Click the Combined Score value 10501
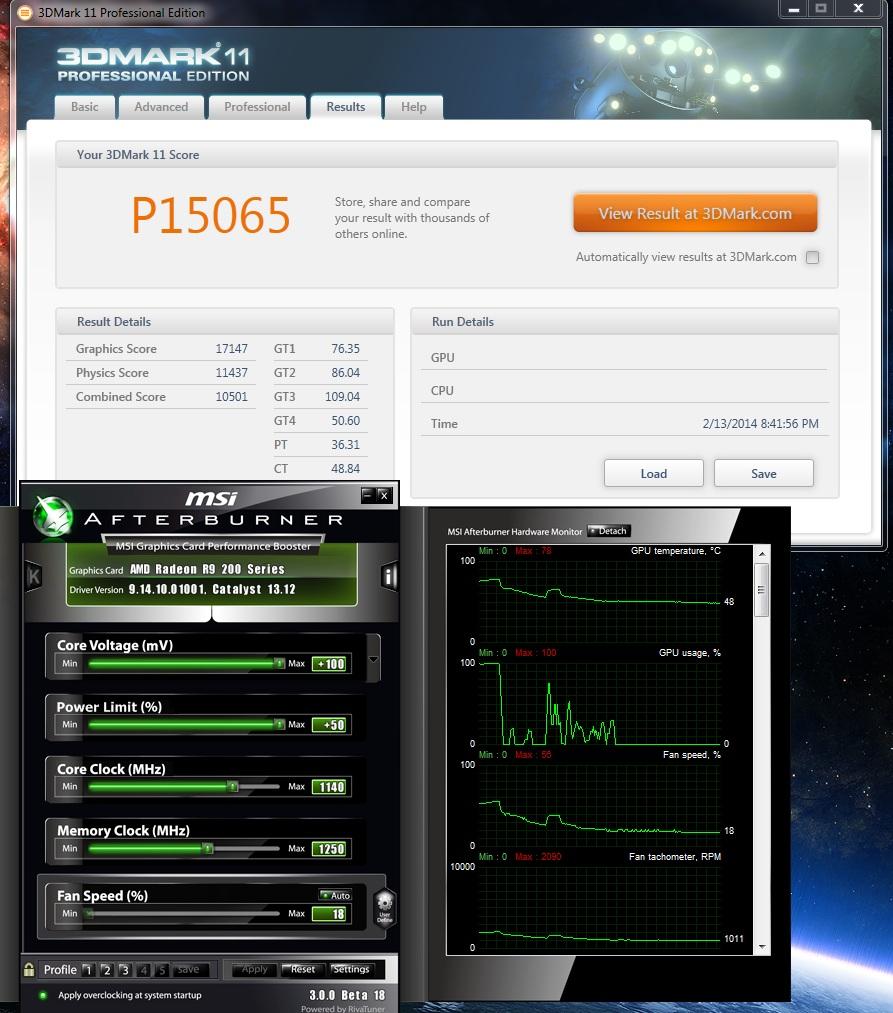 click(x=231, y=397)
